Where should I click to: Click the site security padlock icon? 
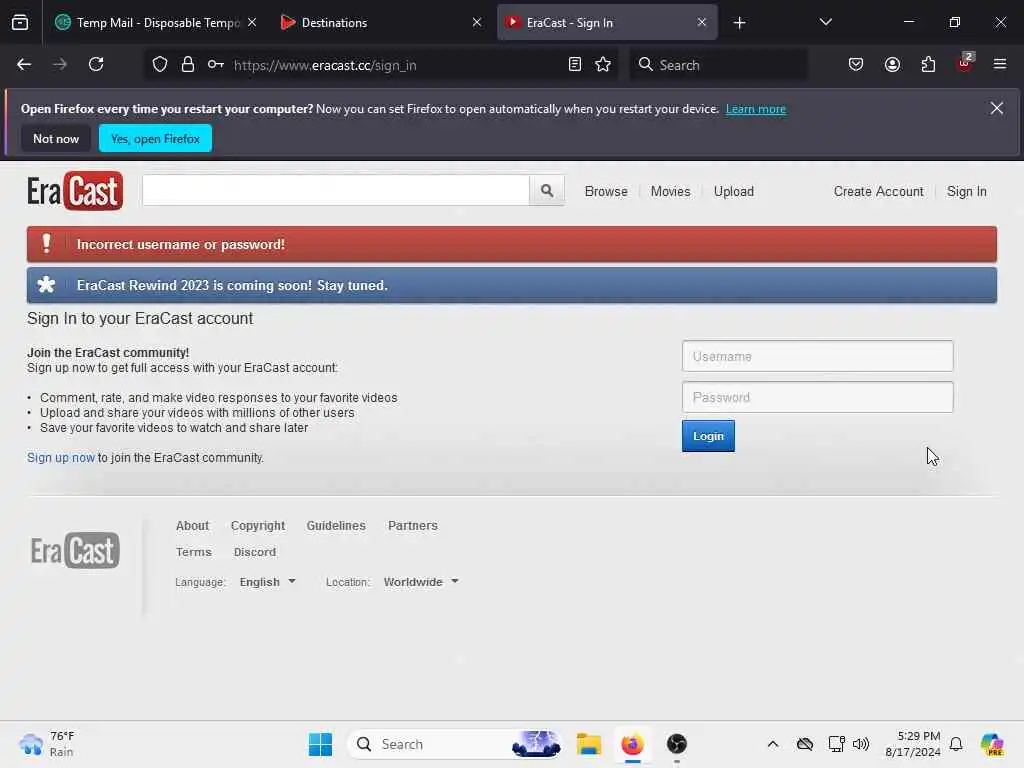[188, 65]
